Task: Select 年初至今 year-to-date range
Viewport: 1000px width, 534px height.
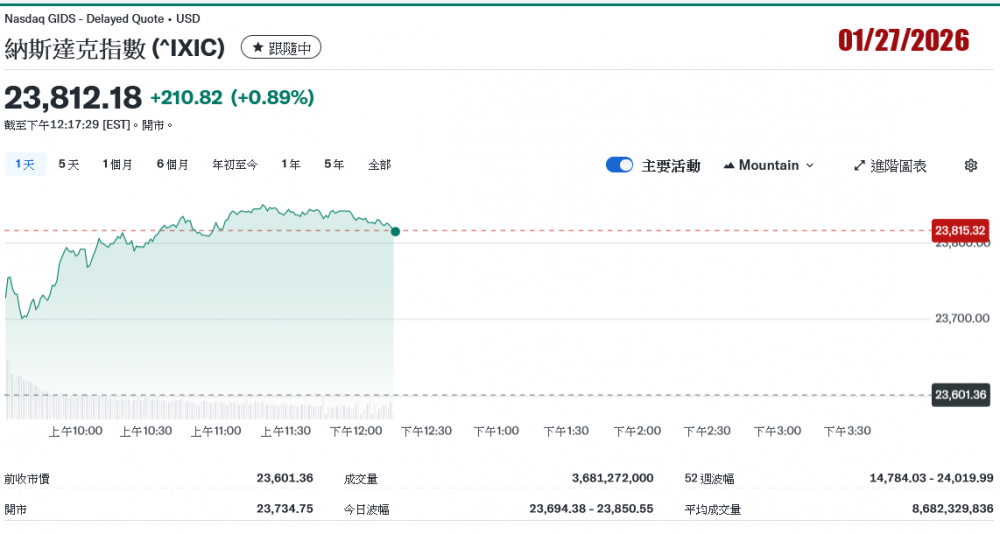Action: [234, 164]
